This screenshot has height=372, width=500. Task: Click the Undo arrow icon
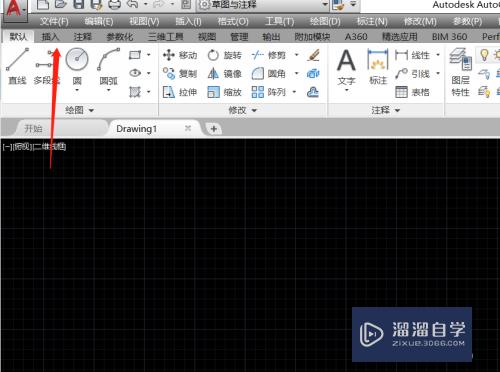click(132, 4)
